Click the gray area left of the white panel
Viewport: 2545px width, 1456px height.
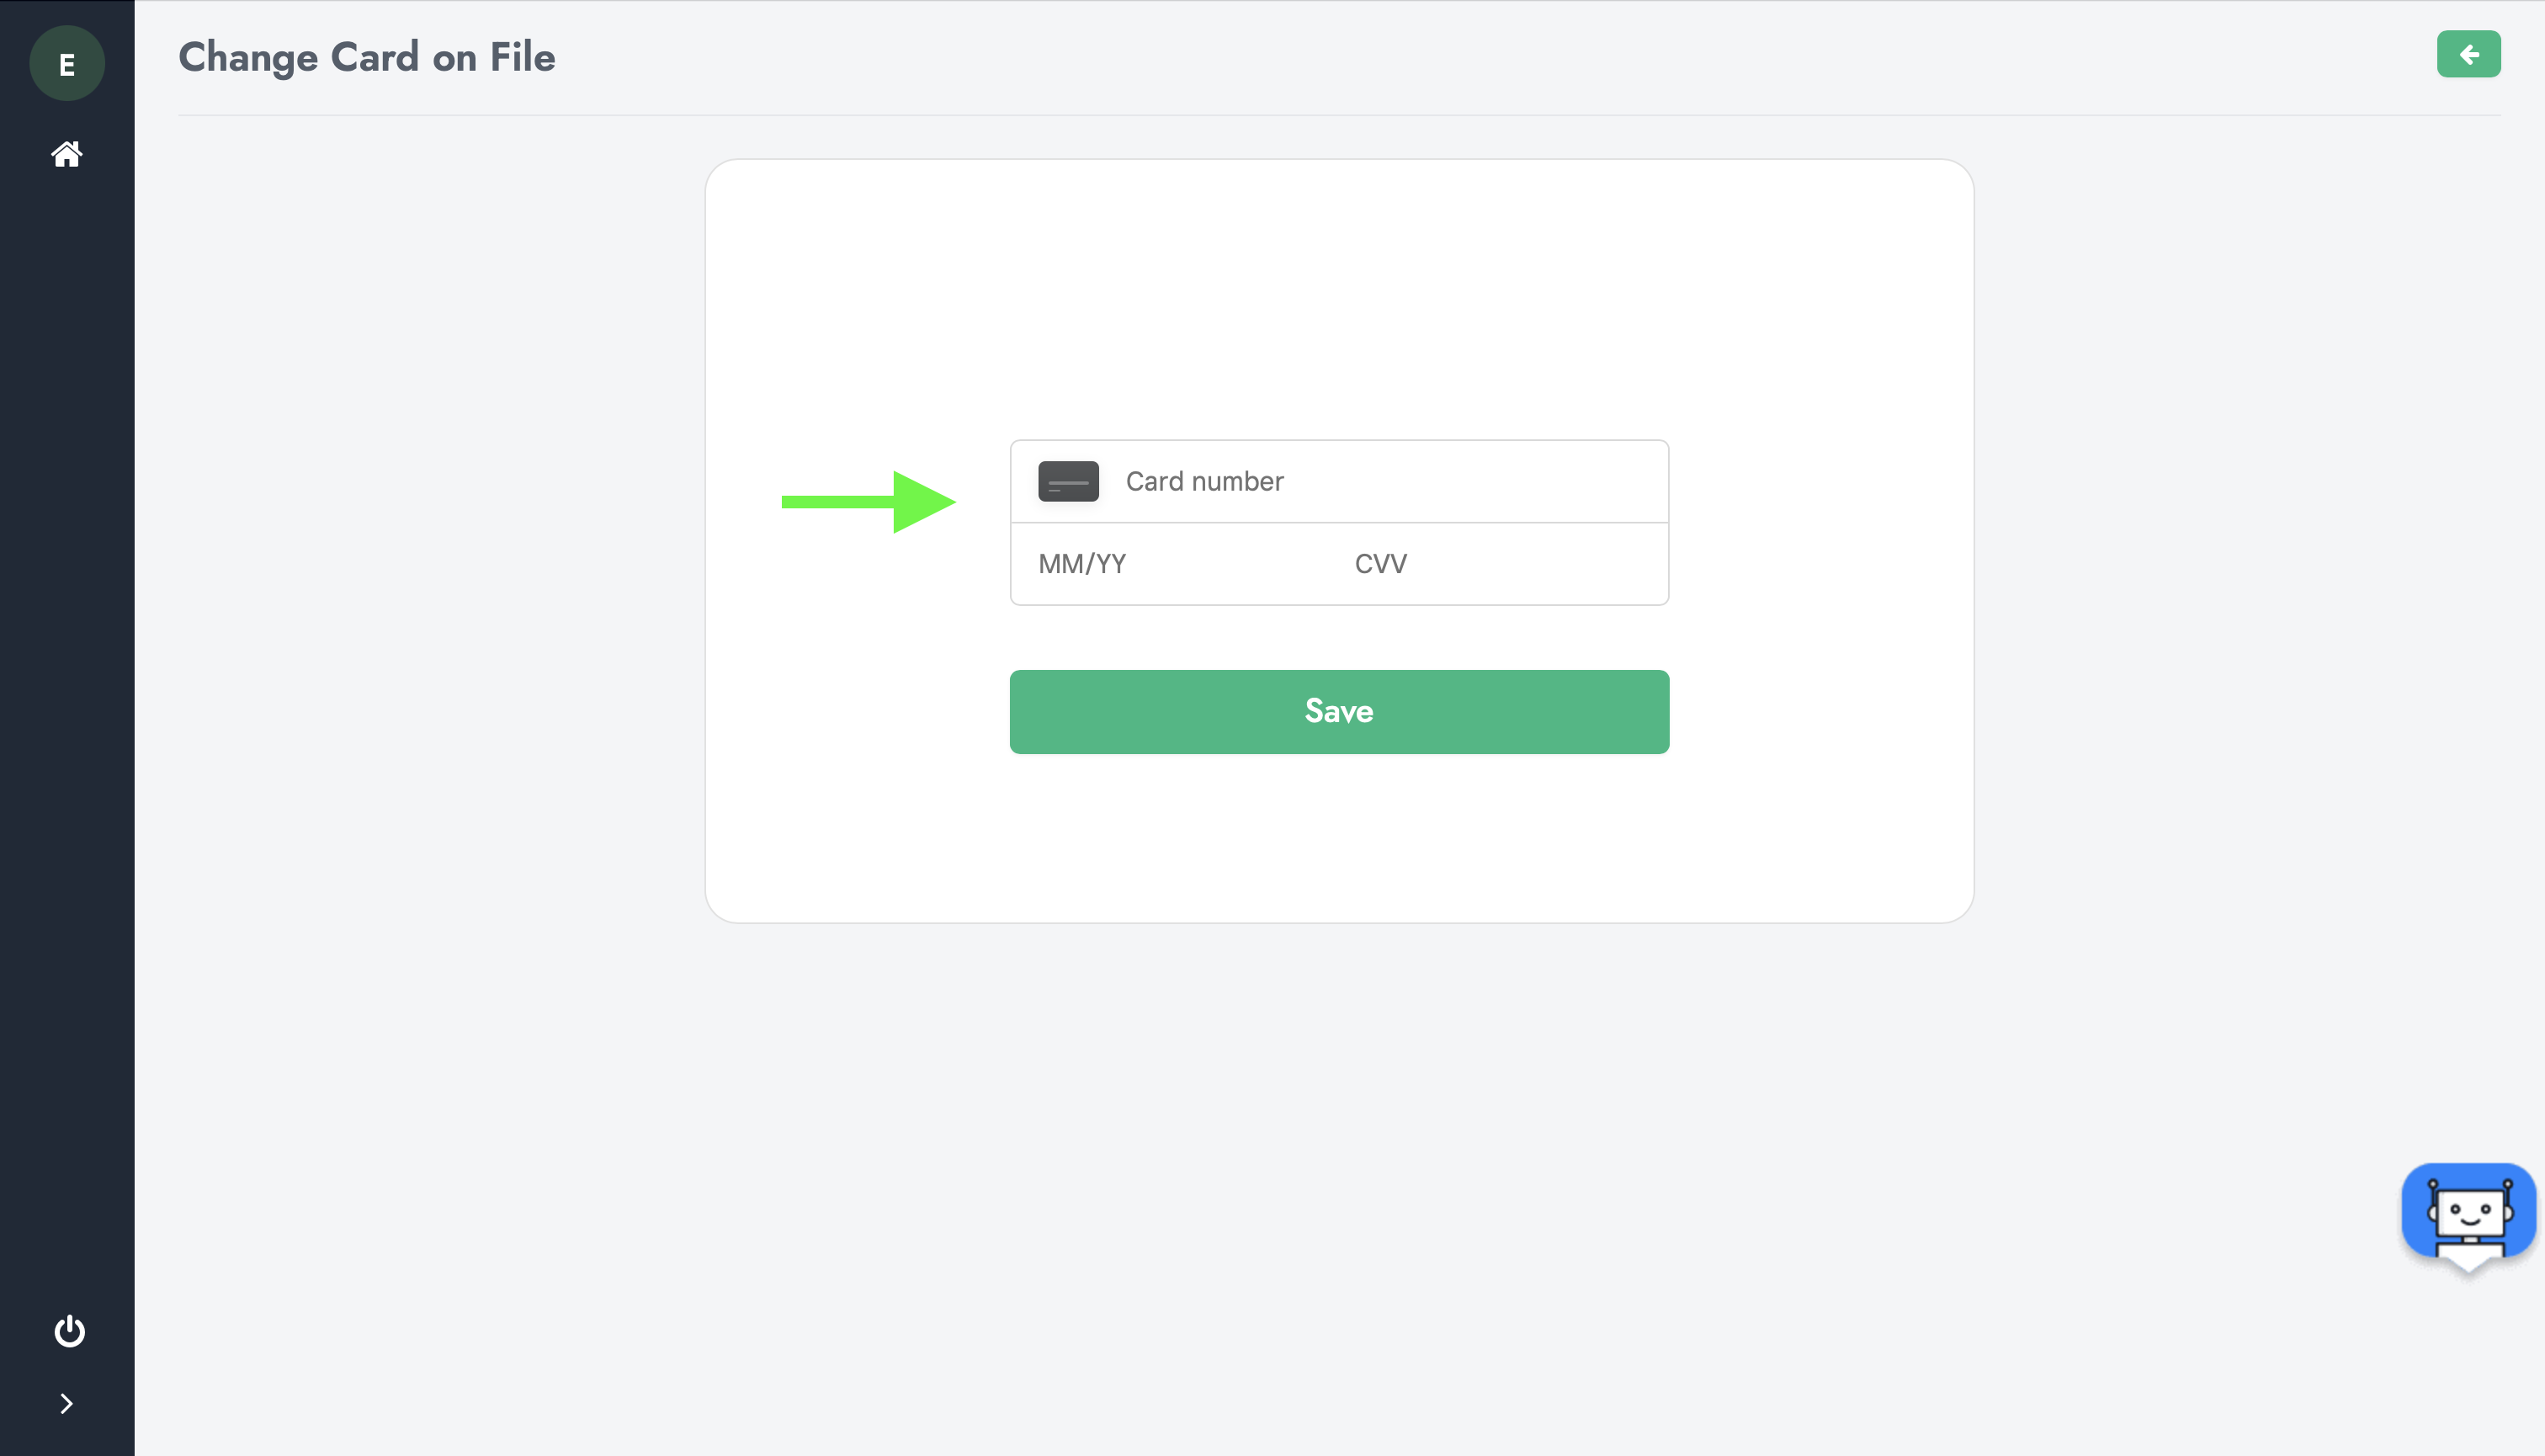point(420,540)
